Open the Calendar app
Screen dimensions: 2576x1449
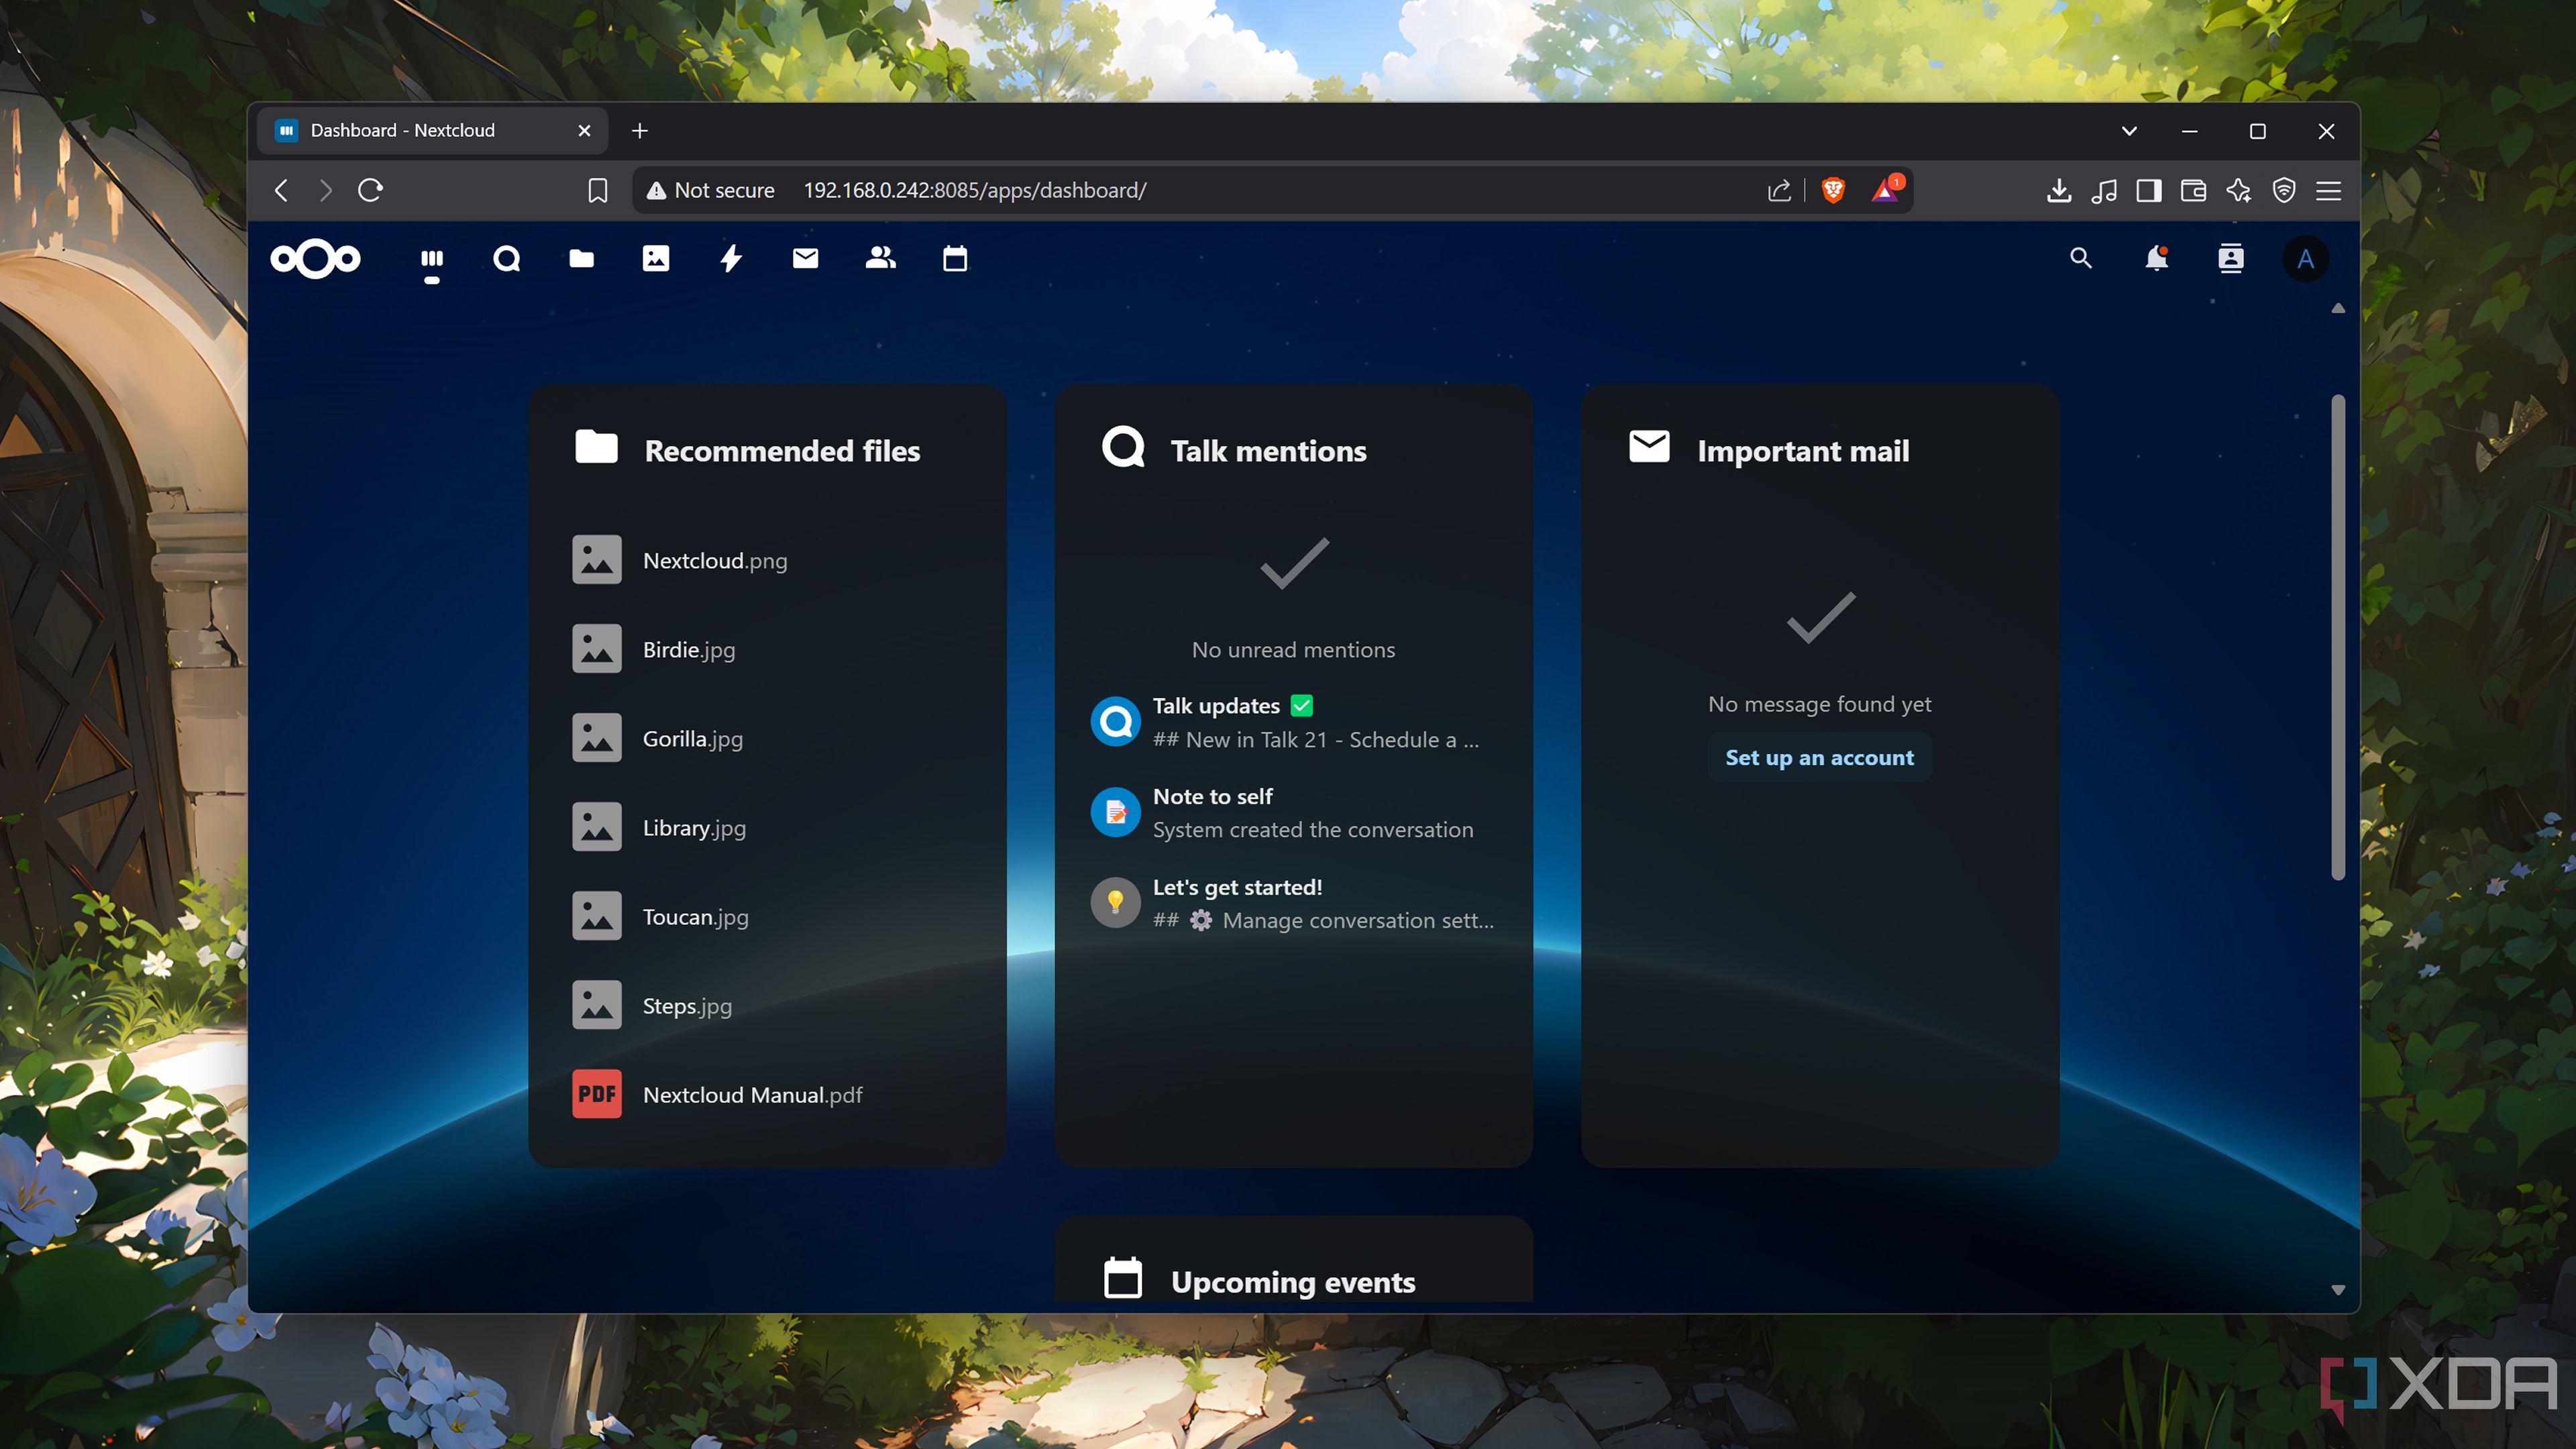[x=955, y=258]
